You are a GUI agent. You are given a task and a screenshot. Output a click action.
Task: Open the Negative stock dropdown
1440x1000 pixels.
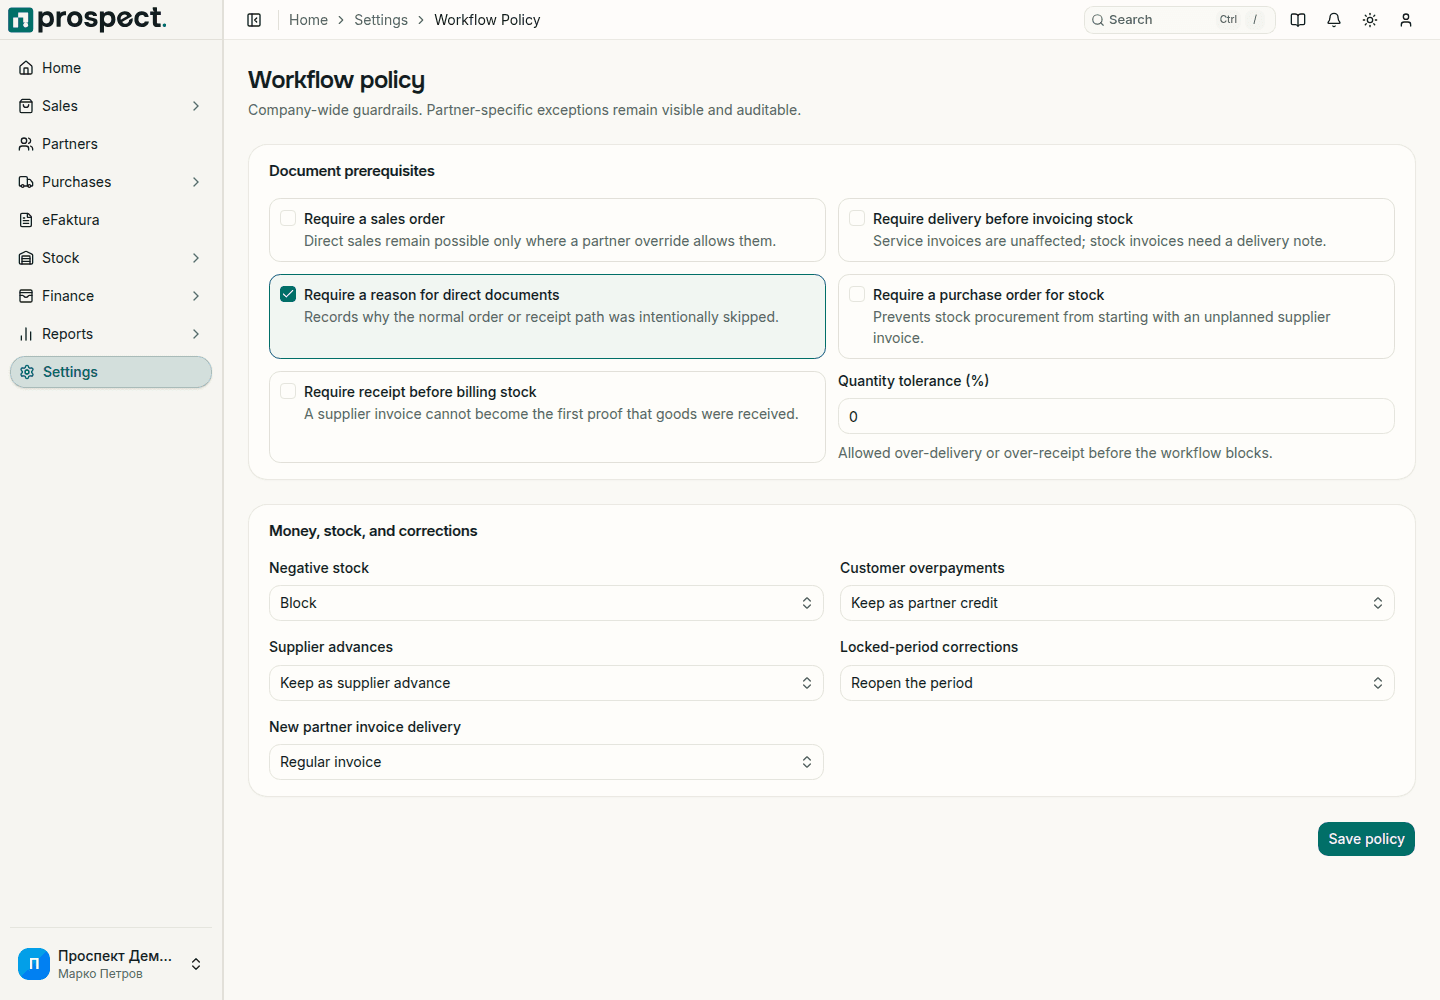click(x=546, y=603)
